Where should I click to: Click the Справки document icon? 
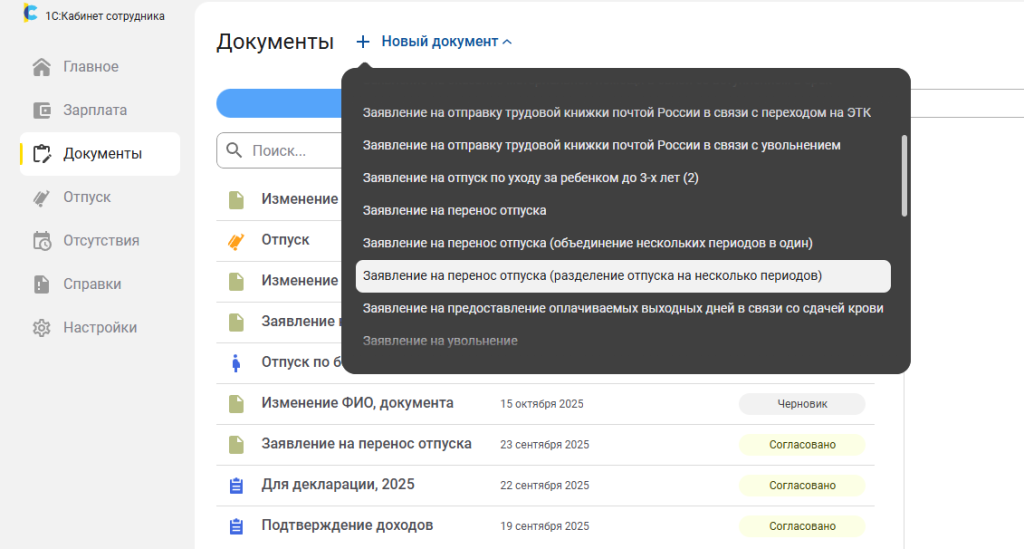pos(42,284)
